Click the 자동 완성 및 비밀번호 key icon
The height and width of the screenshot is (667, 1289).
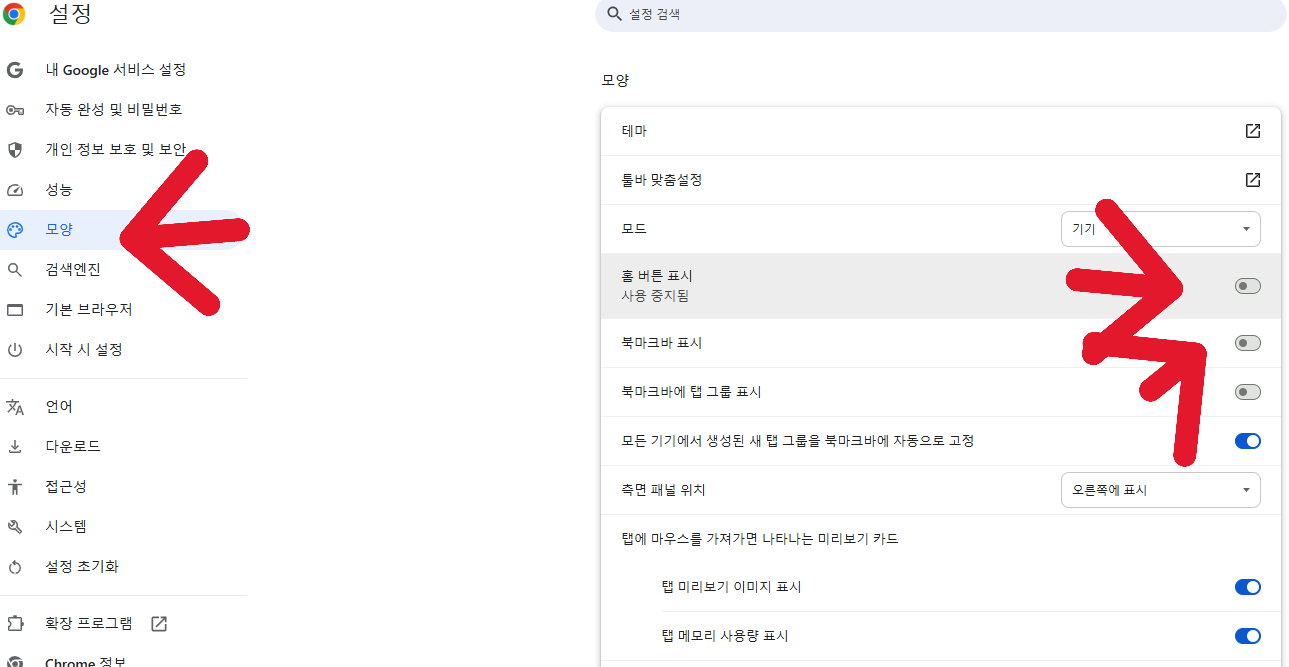(x=15, y=109)
